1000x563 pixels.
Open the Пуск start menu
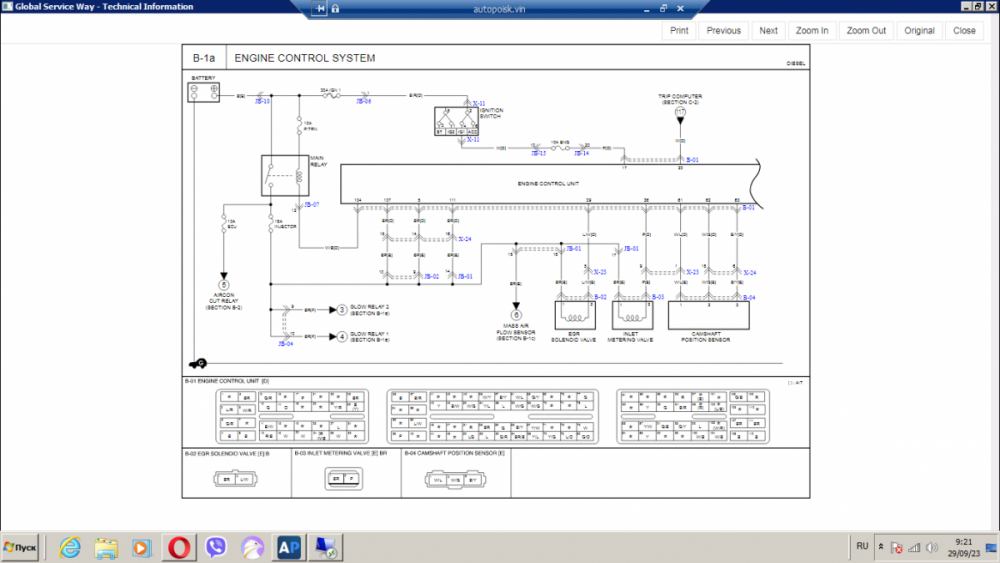tap(22, 547)
